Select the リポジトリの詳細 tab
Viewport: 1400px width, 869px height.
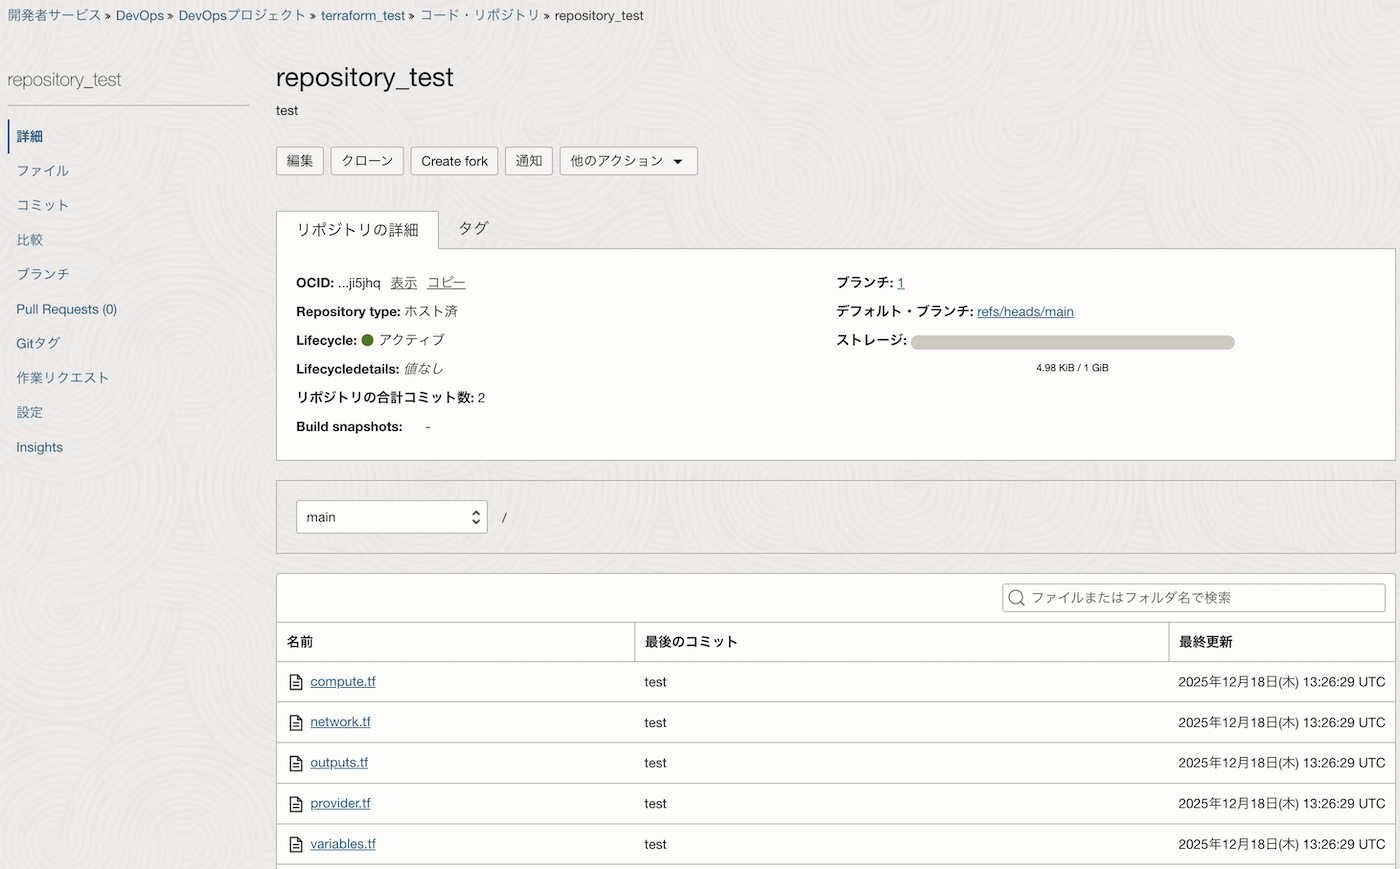pos(357,230)
